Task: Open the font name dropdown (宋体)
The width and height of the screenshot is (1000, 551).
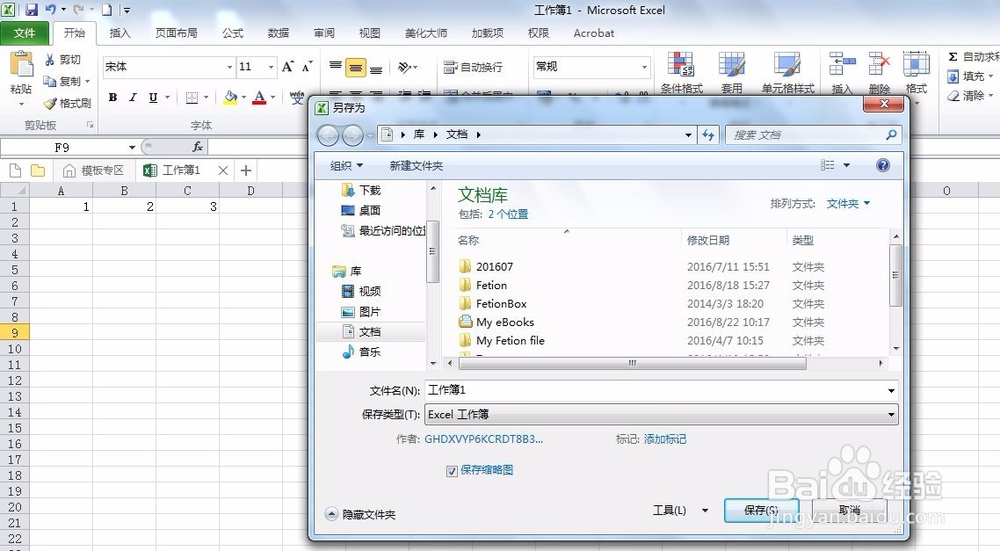Action: (230, 67)
